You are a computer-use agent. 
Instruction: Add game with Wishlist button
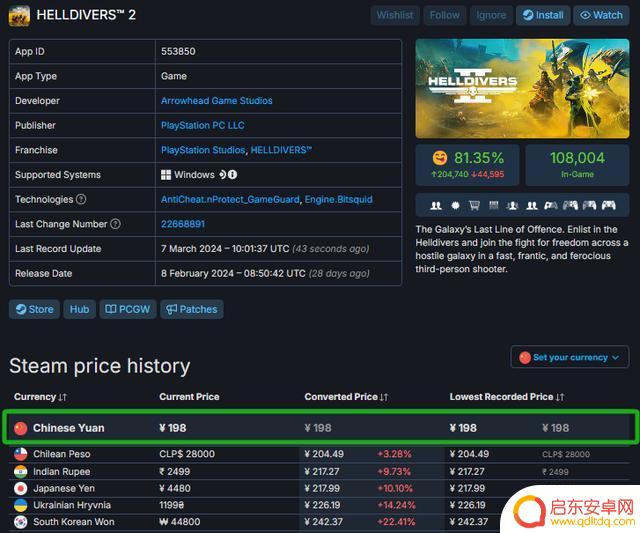(x=395, y=16)
